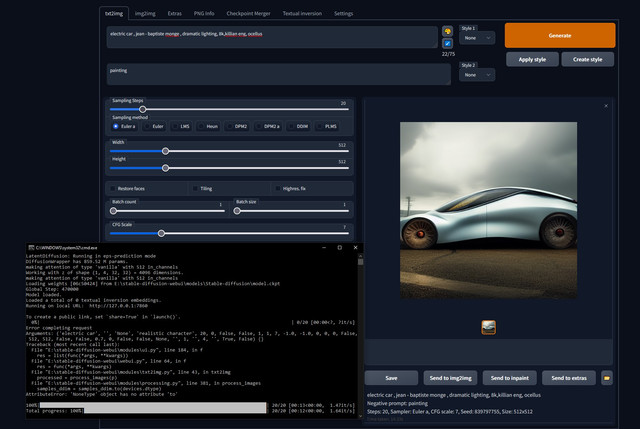Click the Save button under the image
The image size is (640, 429).
pos(391,378)
